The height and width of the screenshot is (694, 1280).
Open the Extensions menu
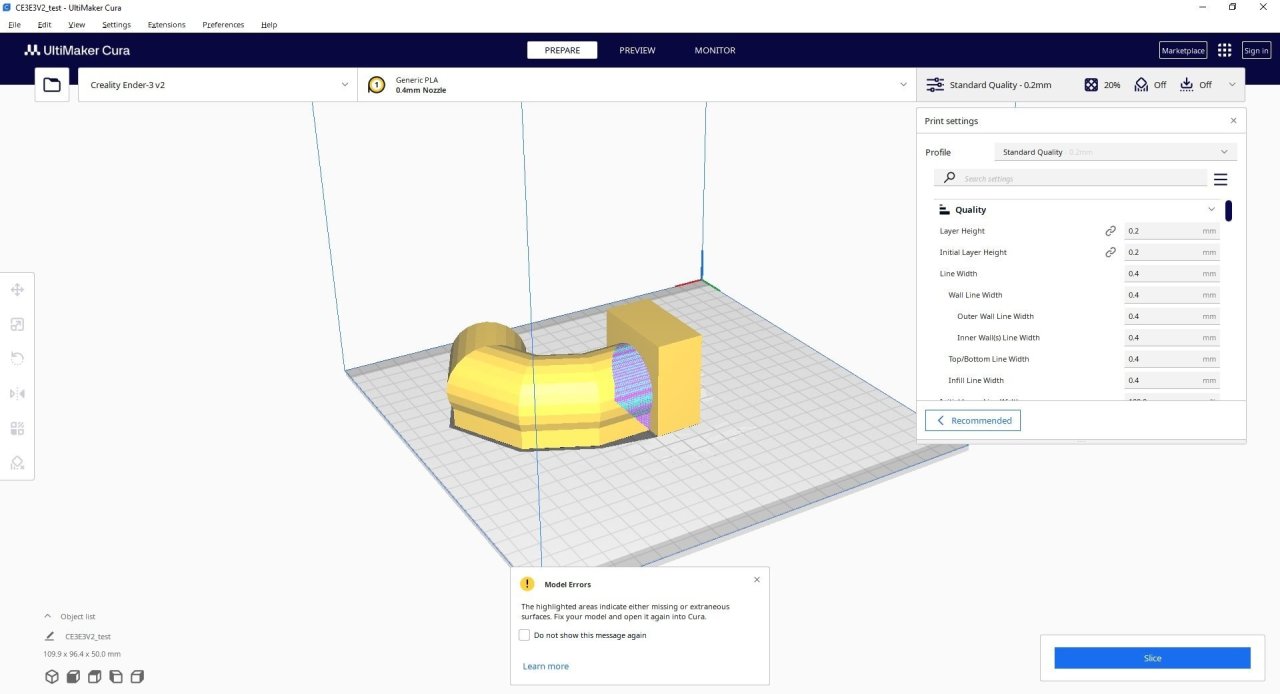pos(166,25)
